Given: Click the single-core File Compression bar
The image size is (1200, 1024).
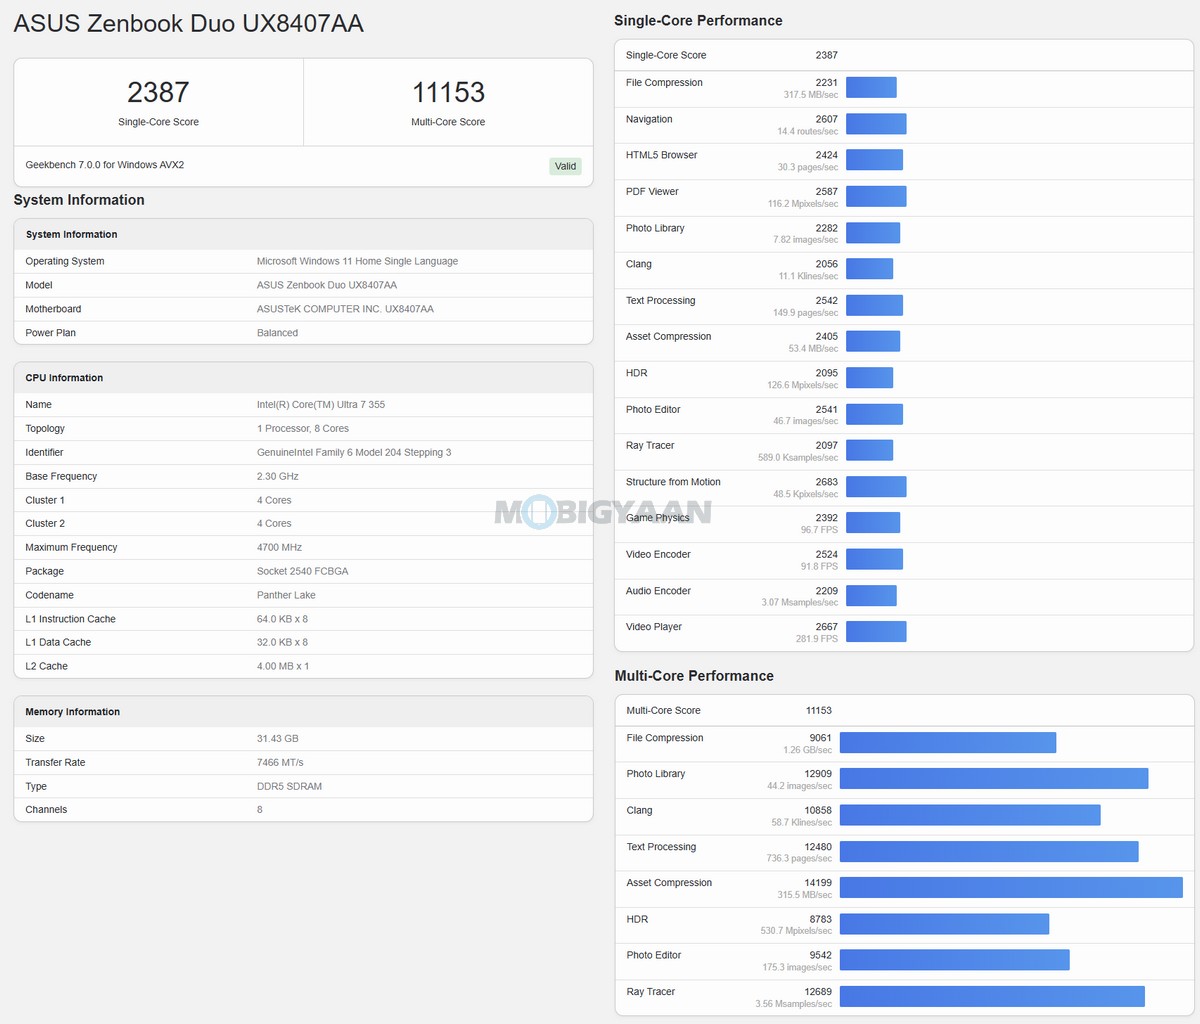Looking at the screenshot, I should tap(871, 87).
